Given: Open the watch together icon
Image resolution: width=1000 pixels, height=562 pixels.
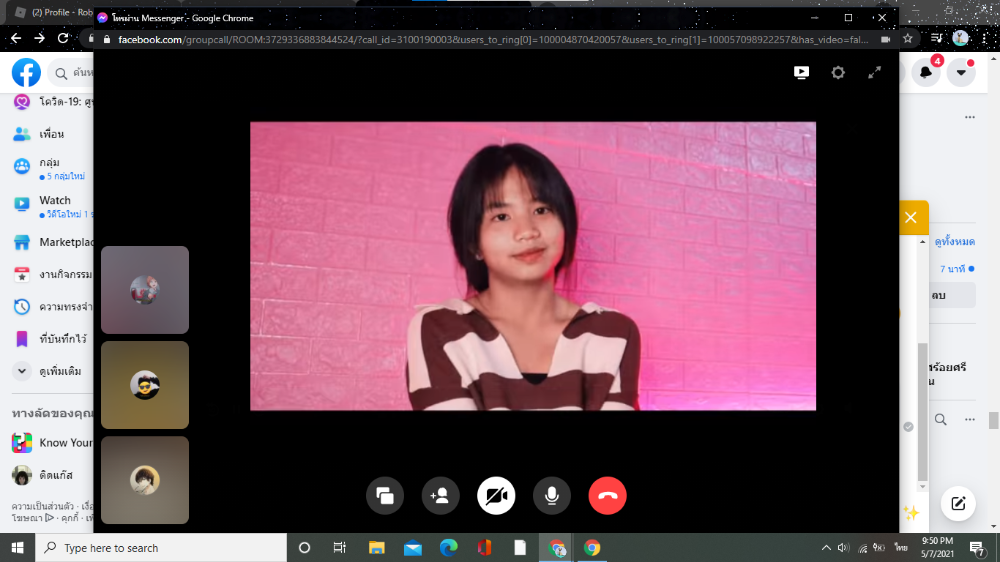Looking at the screenshot, I should click(801, 73).
